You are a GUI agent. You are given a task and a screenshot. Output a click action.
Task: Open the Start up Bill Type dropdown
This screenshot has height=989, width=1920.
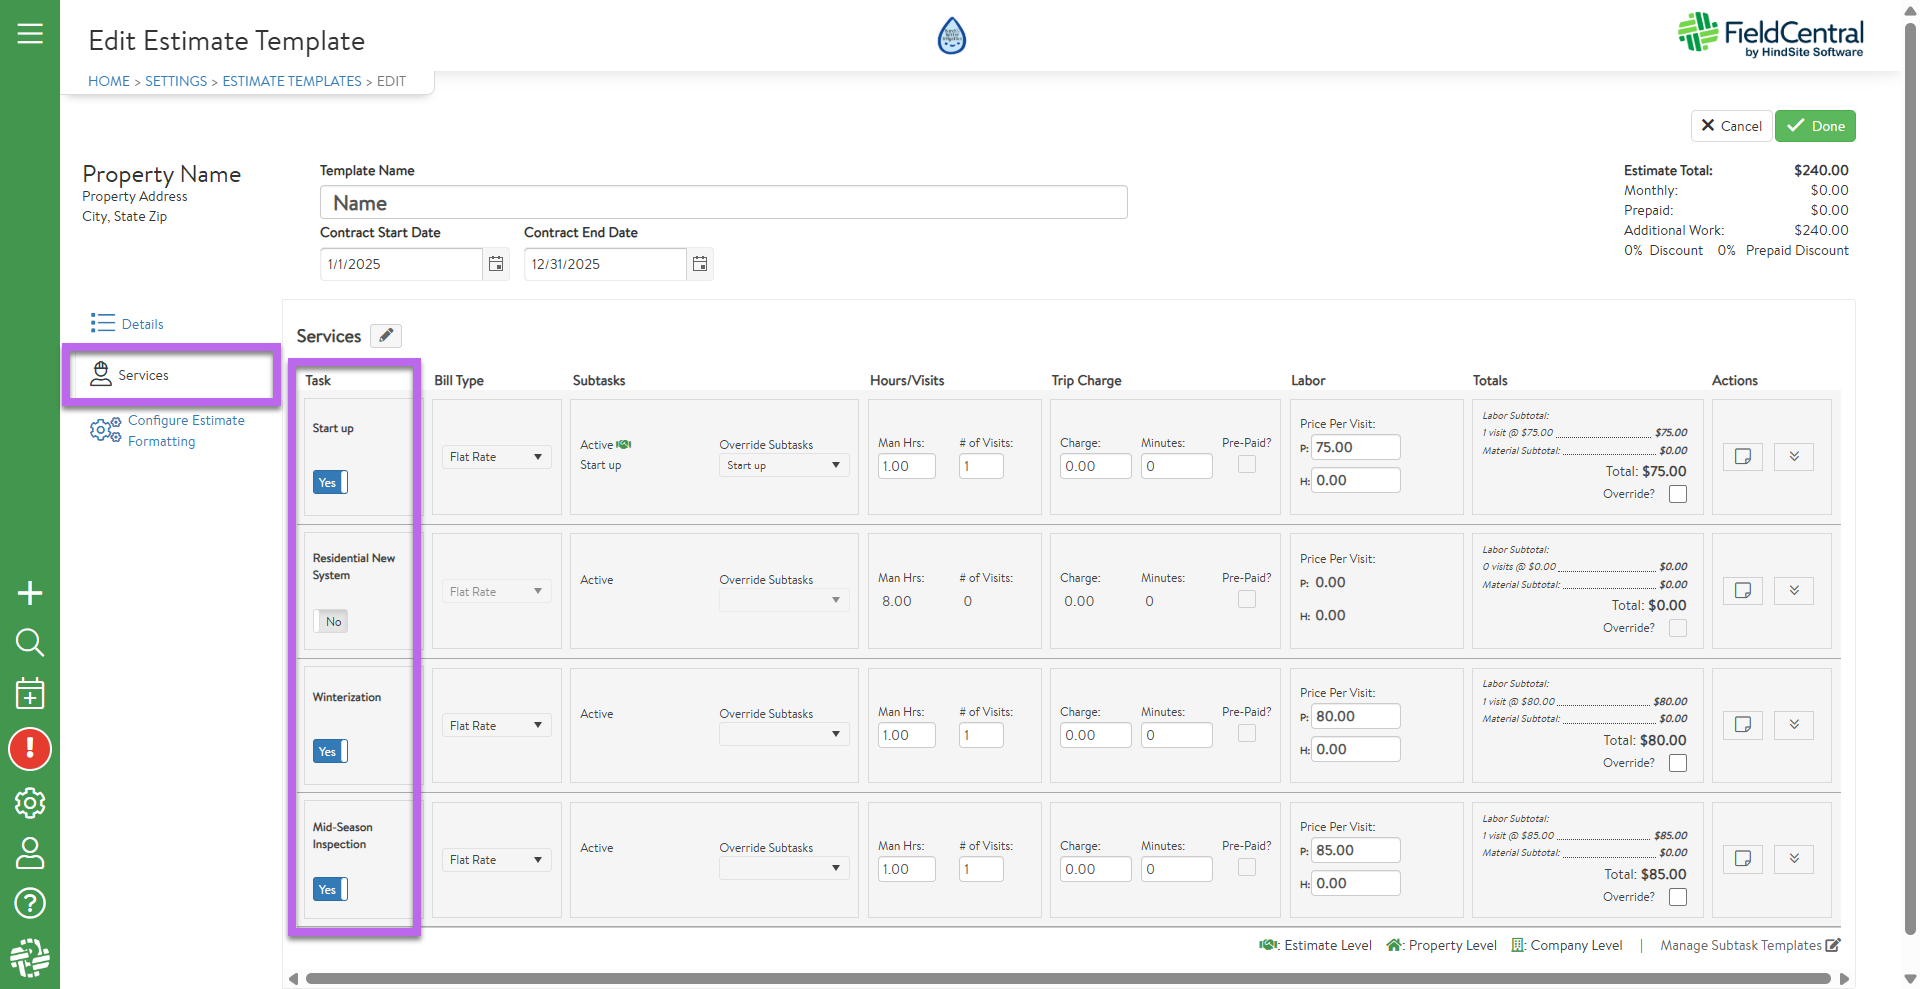496,457
